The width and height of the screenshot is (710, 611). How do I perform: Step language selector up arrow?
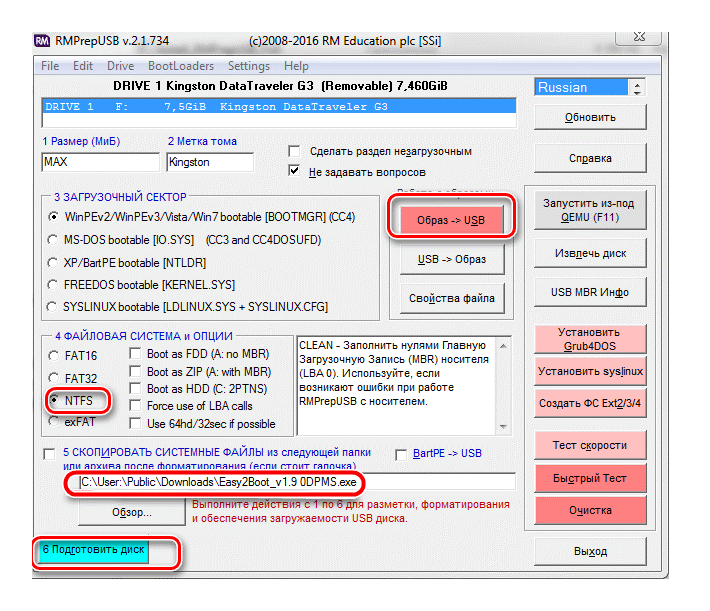tap(637, 84)
